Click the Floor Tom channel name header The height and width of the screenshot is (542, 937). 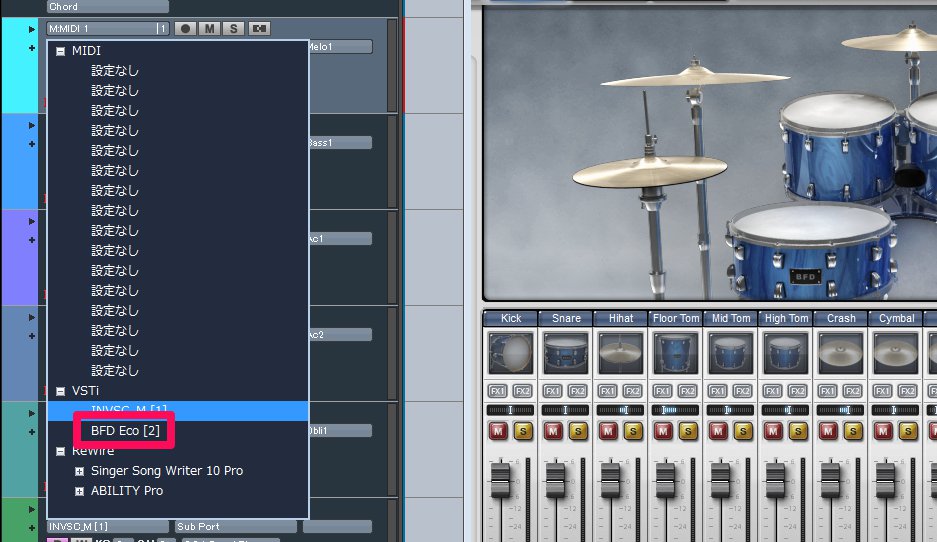click(676, 319)
